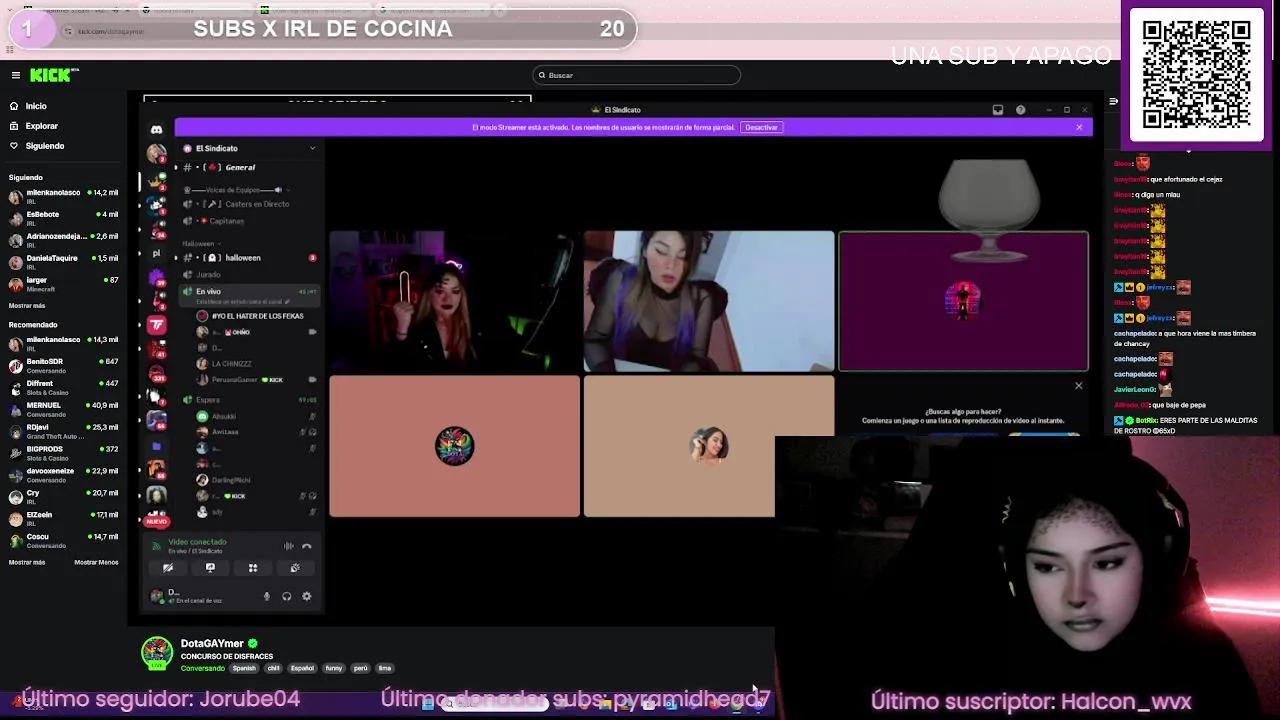This screenshot has width=1280, height=720.
Task: Select user PeruanaGamer in voice list
Action: coord(256,380)
